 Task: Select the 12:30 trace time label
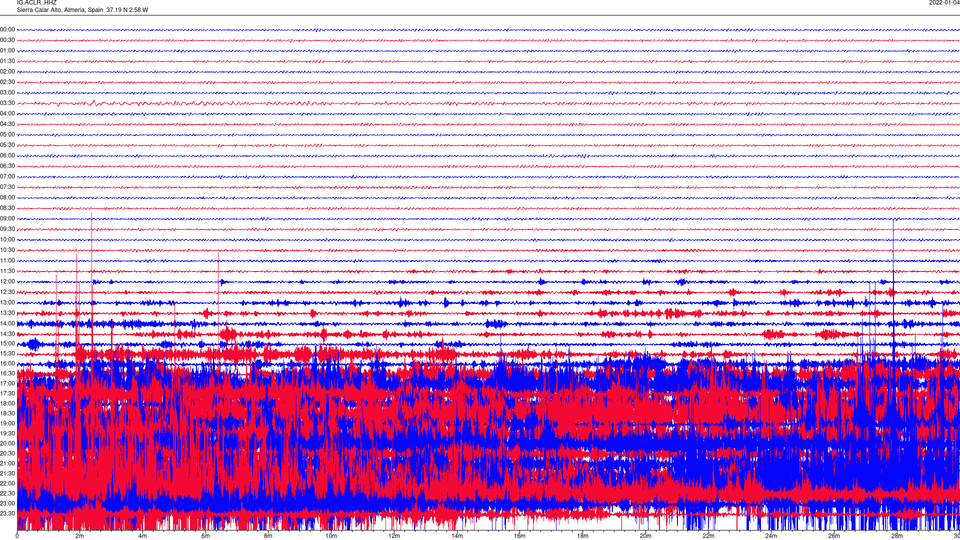[7, 292]
